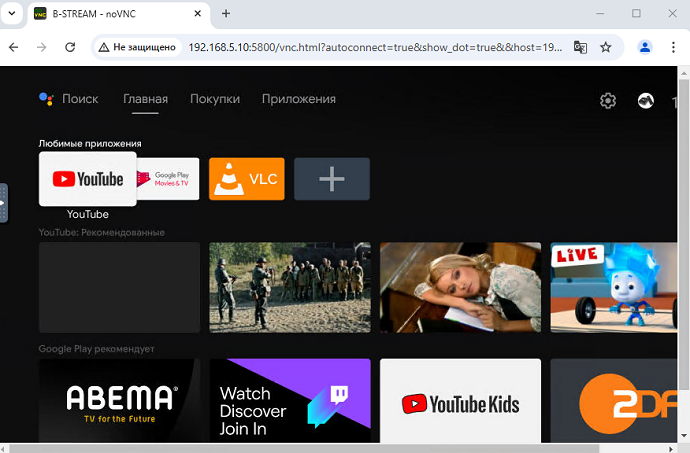Viewport: 690px width, 453px height.
Task: Click the YouTube: Рекомендованные heading
Action: [102, 232]
